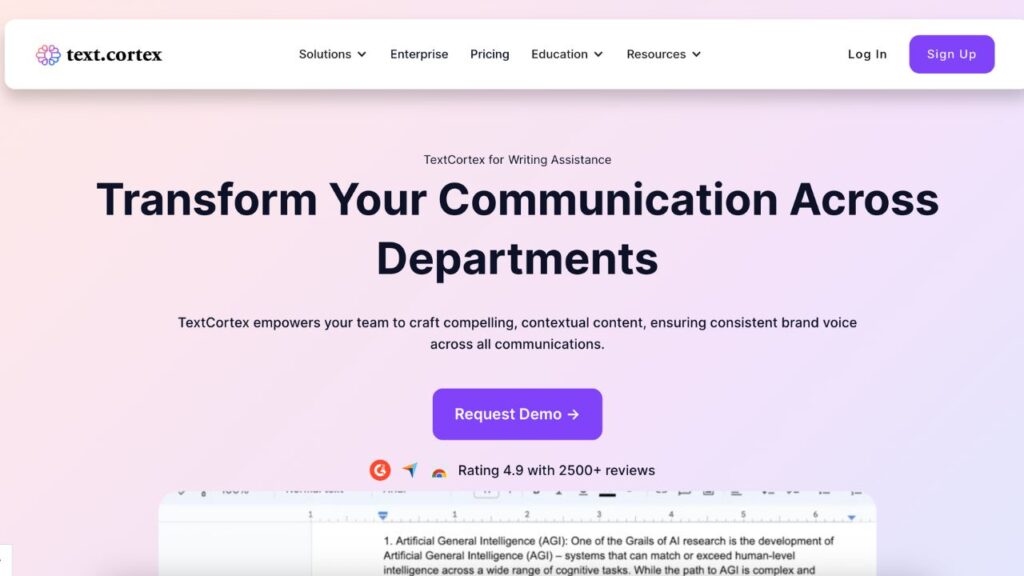
Task: Click the text color icon in document toolbar
Action: click(x=607, y=493)
